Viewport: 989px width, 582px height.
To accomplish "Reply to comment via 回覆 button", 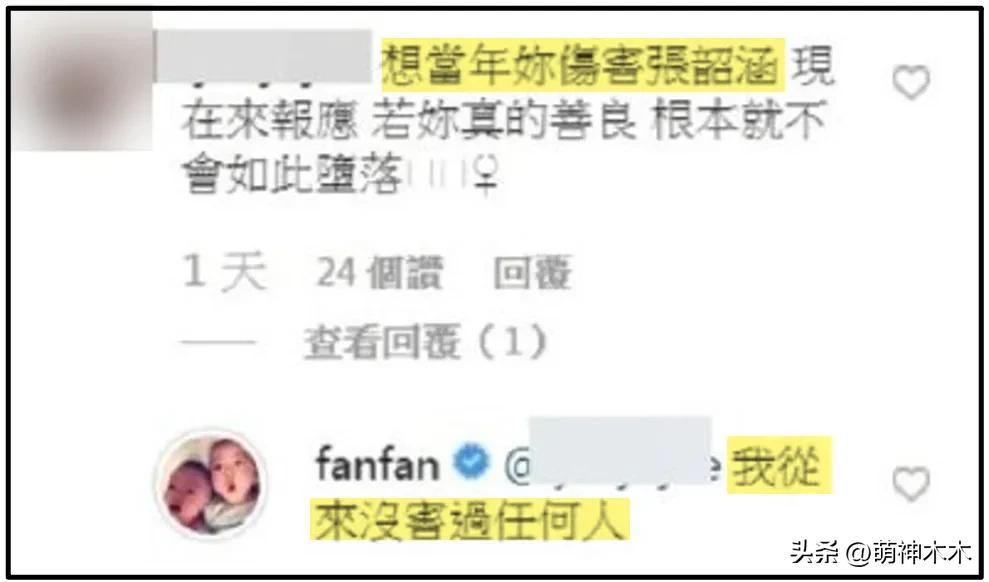I will [x=532, y=272].
